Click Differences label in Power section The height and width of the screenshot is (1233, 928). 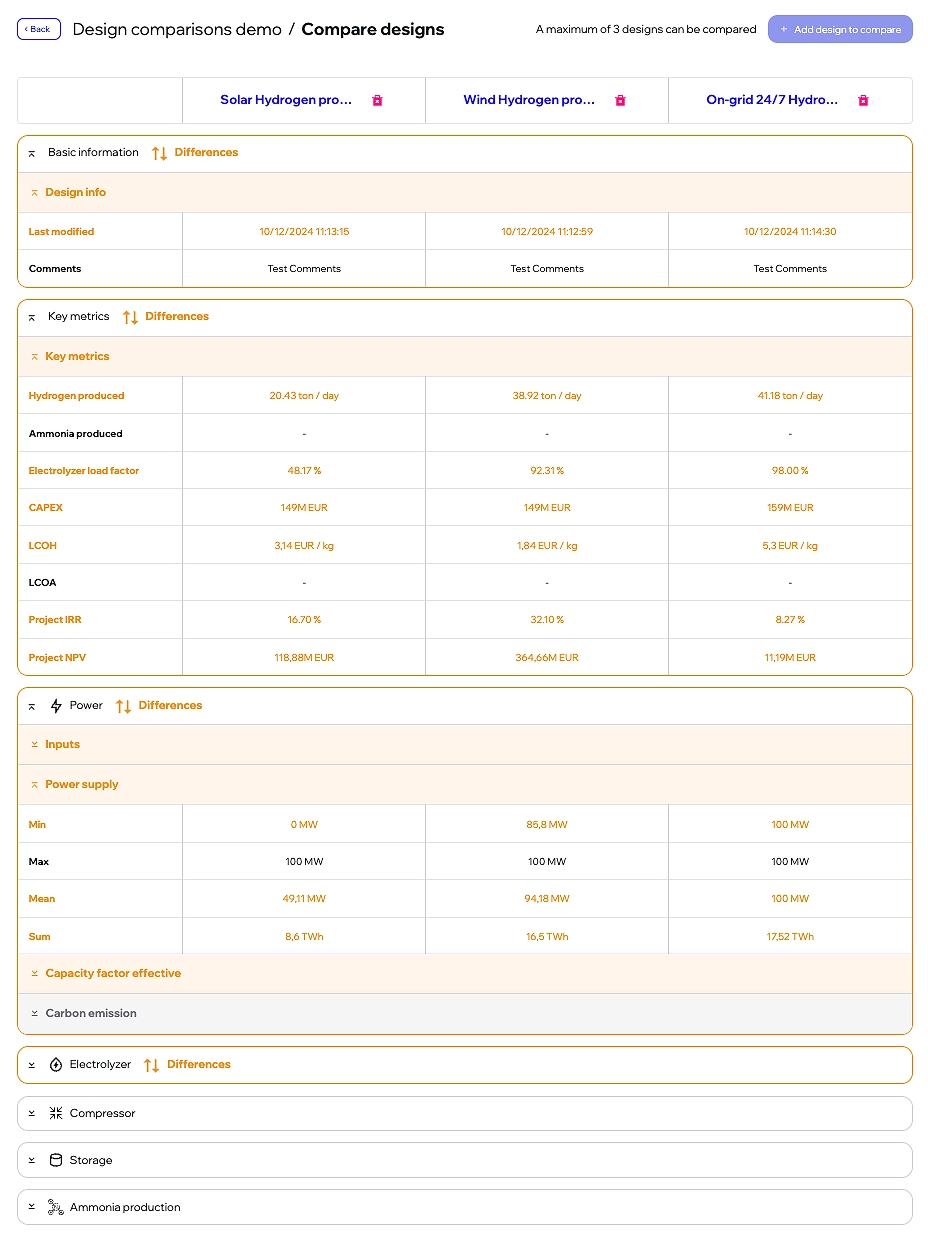pyautogui.click(x=170, y=706)
